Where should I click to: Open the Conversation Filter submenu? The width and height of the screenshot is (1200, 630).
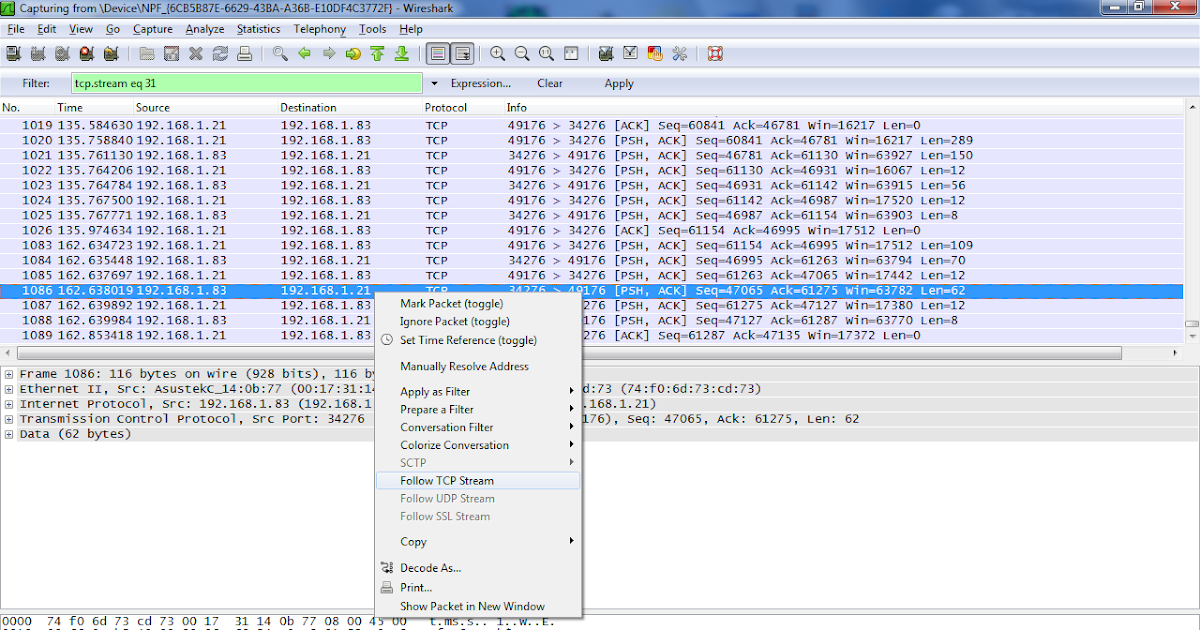click(477, 428)
